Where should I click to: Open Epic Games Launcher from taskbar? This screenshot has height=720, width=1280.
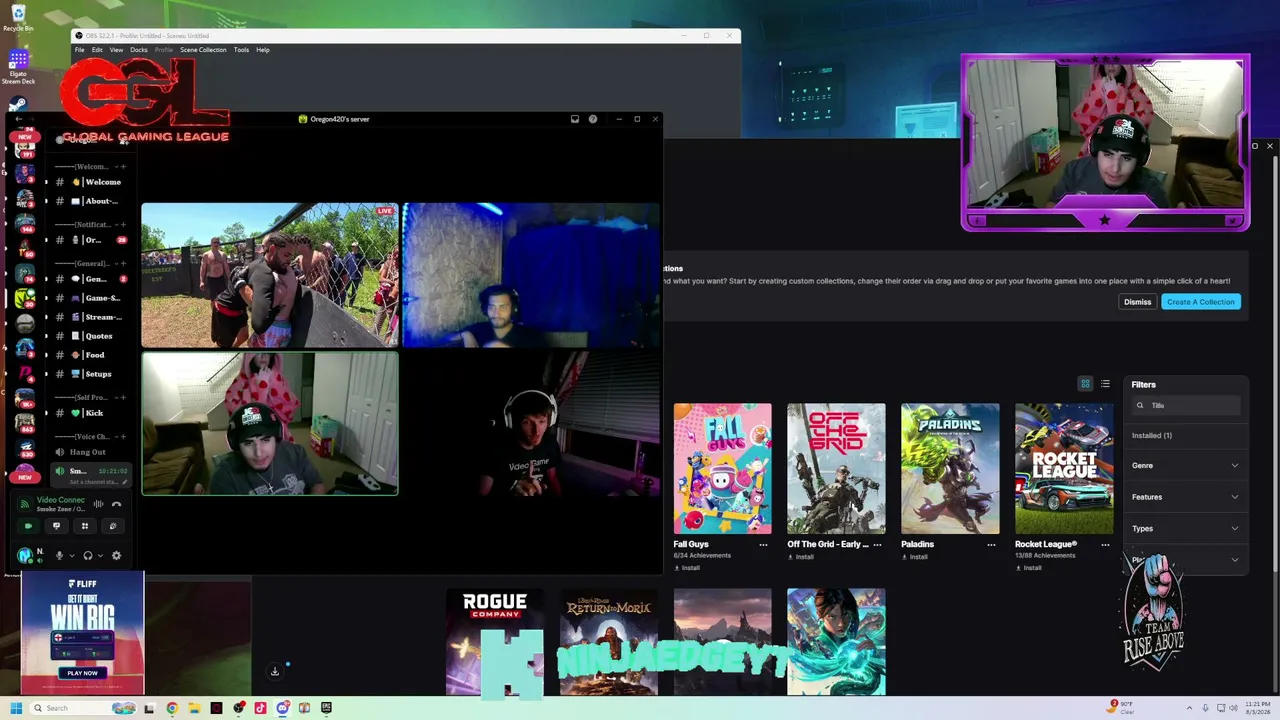pyautogui.click(x=326, y=708)
